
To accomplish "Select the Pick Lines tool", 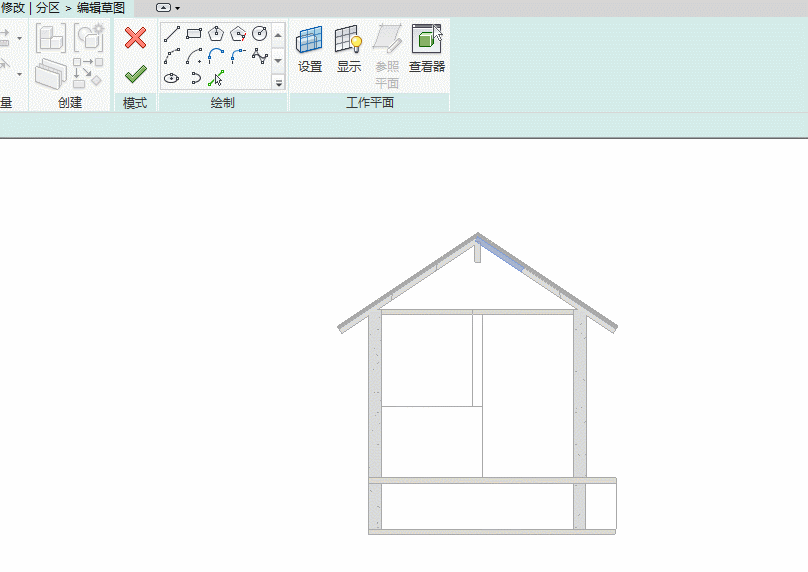I will coord(216,77).
